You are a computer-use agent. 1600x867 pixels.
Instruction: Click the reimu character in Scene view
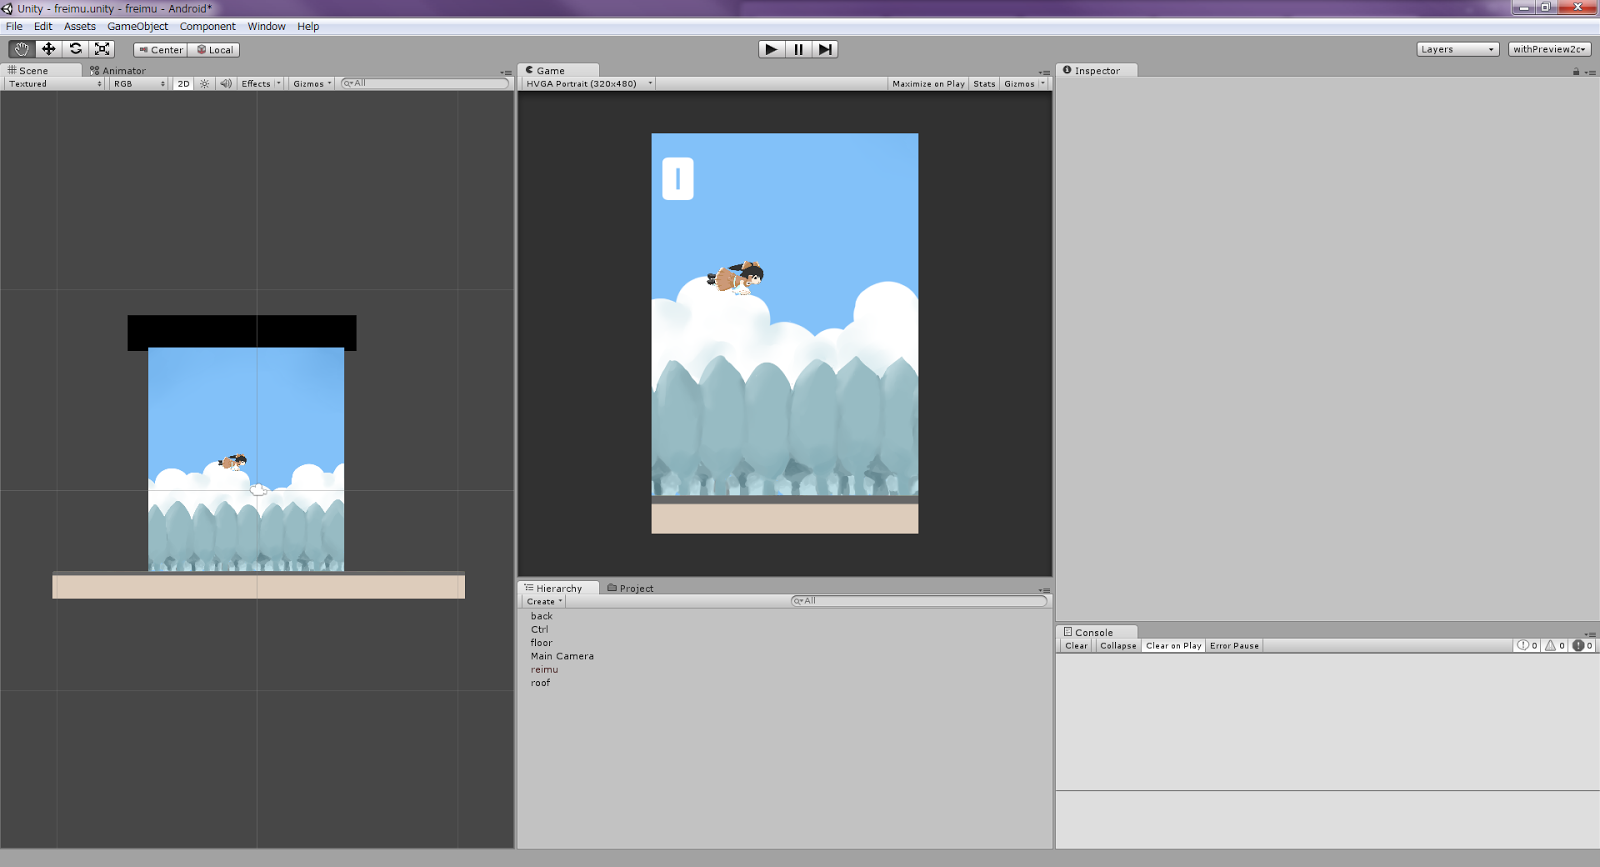pyautogui.click(x=233, y=462)
